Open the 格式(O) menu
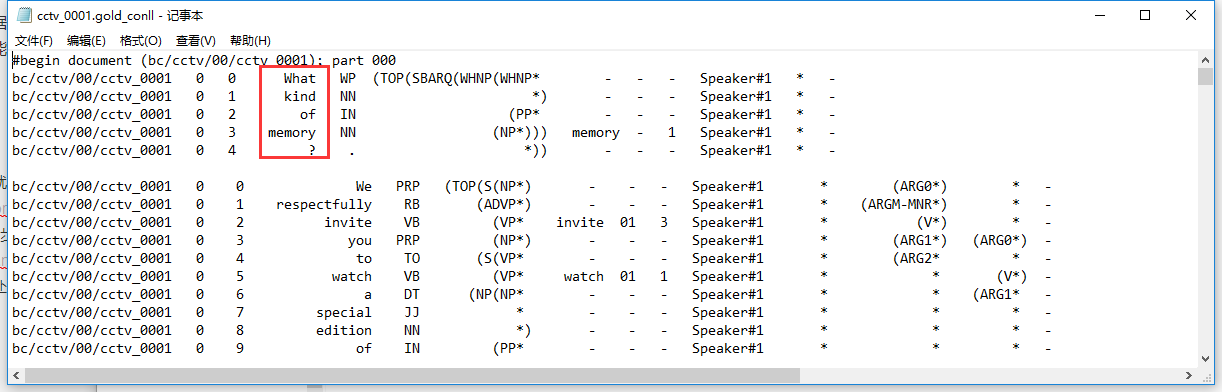 (141, 41)
